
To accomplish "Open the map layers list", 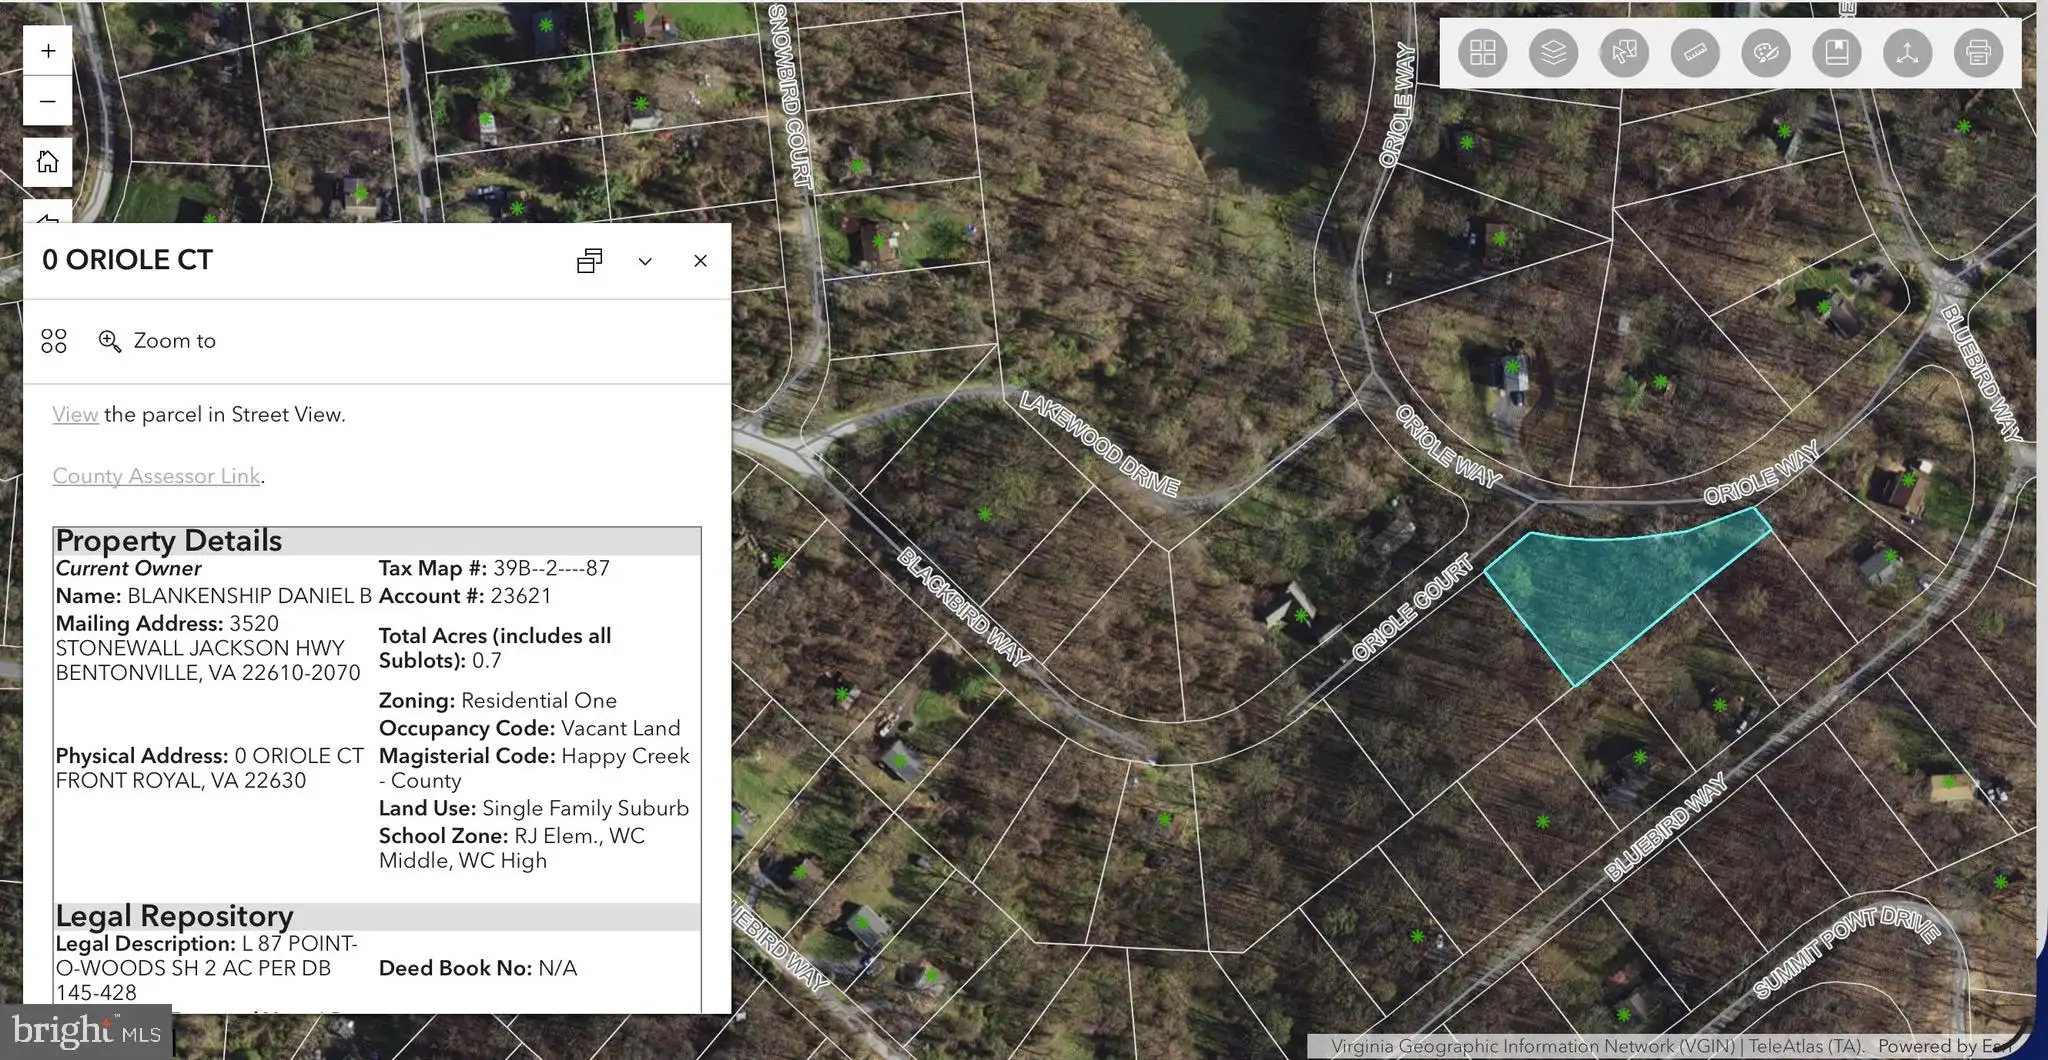I will (1553, 53).
